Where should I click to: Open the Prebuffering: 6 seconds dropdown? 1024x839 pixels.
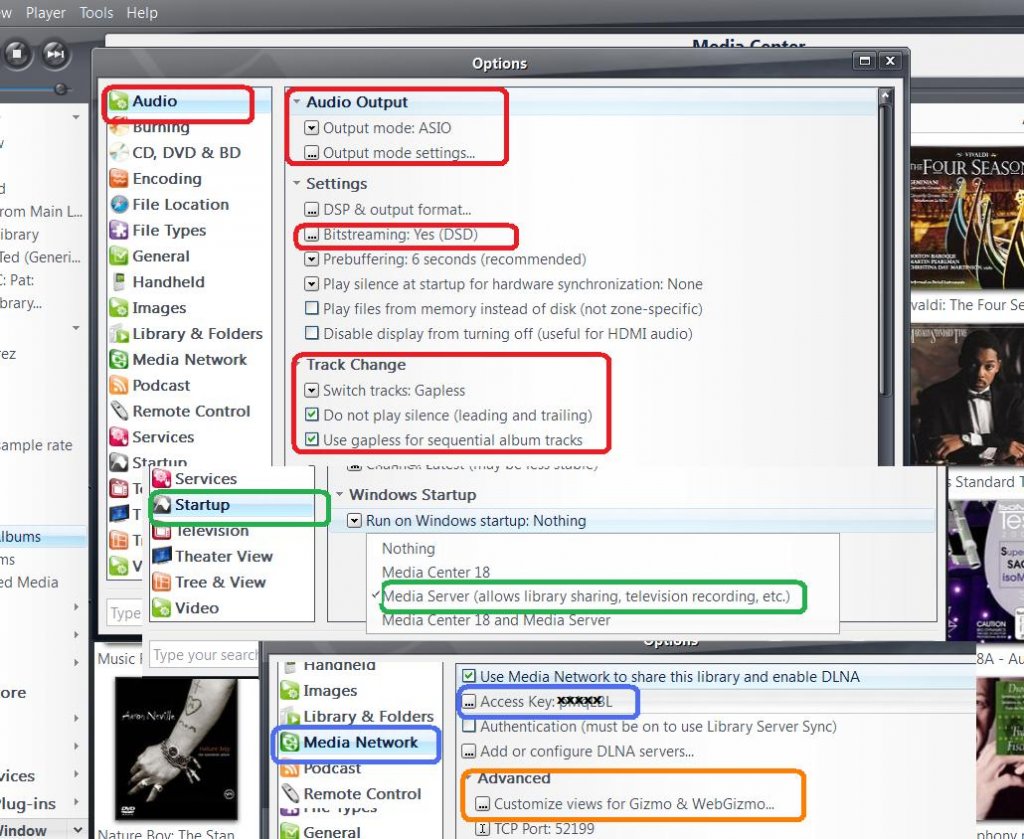(x=312, y=259)
